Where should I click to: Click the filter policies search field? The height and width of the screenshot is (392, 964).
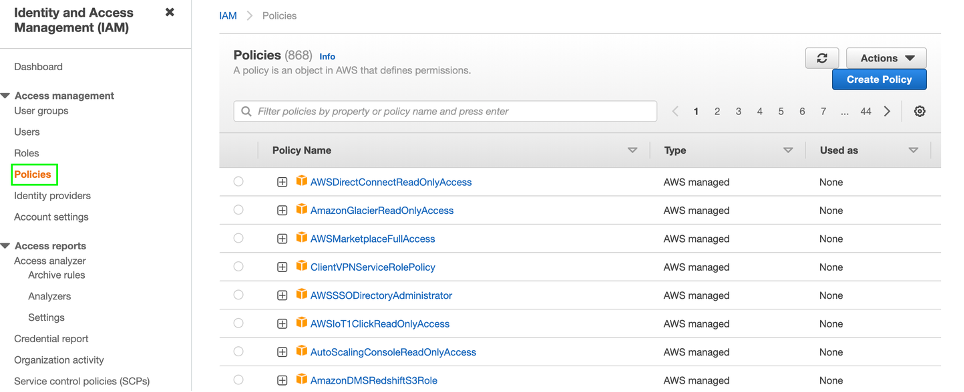(x=445, y=111)
